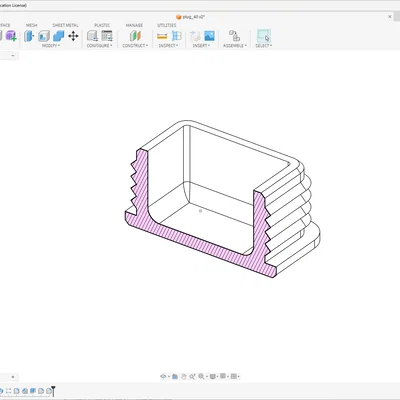400x400 pixels.
Task: Click the Zoom magnifier icon beside the Pan hand
Action: 192,376
